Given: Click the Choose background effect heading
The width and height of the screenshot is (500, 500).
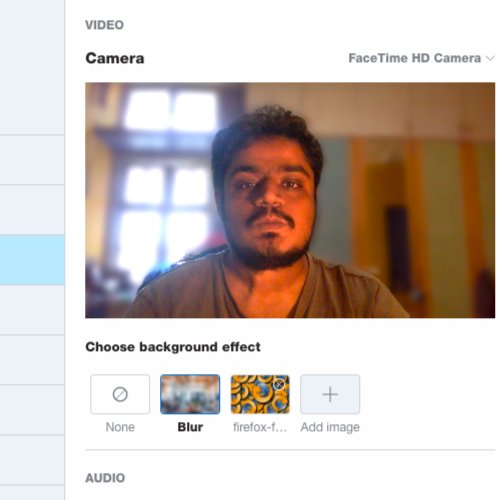Looking at the screenshot, I should pos(173,347).
